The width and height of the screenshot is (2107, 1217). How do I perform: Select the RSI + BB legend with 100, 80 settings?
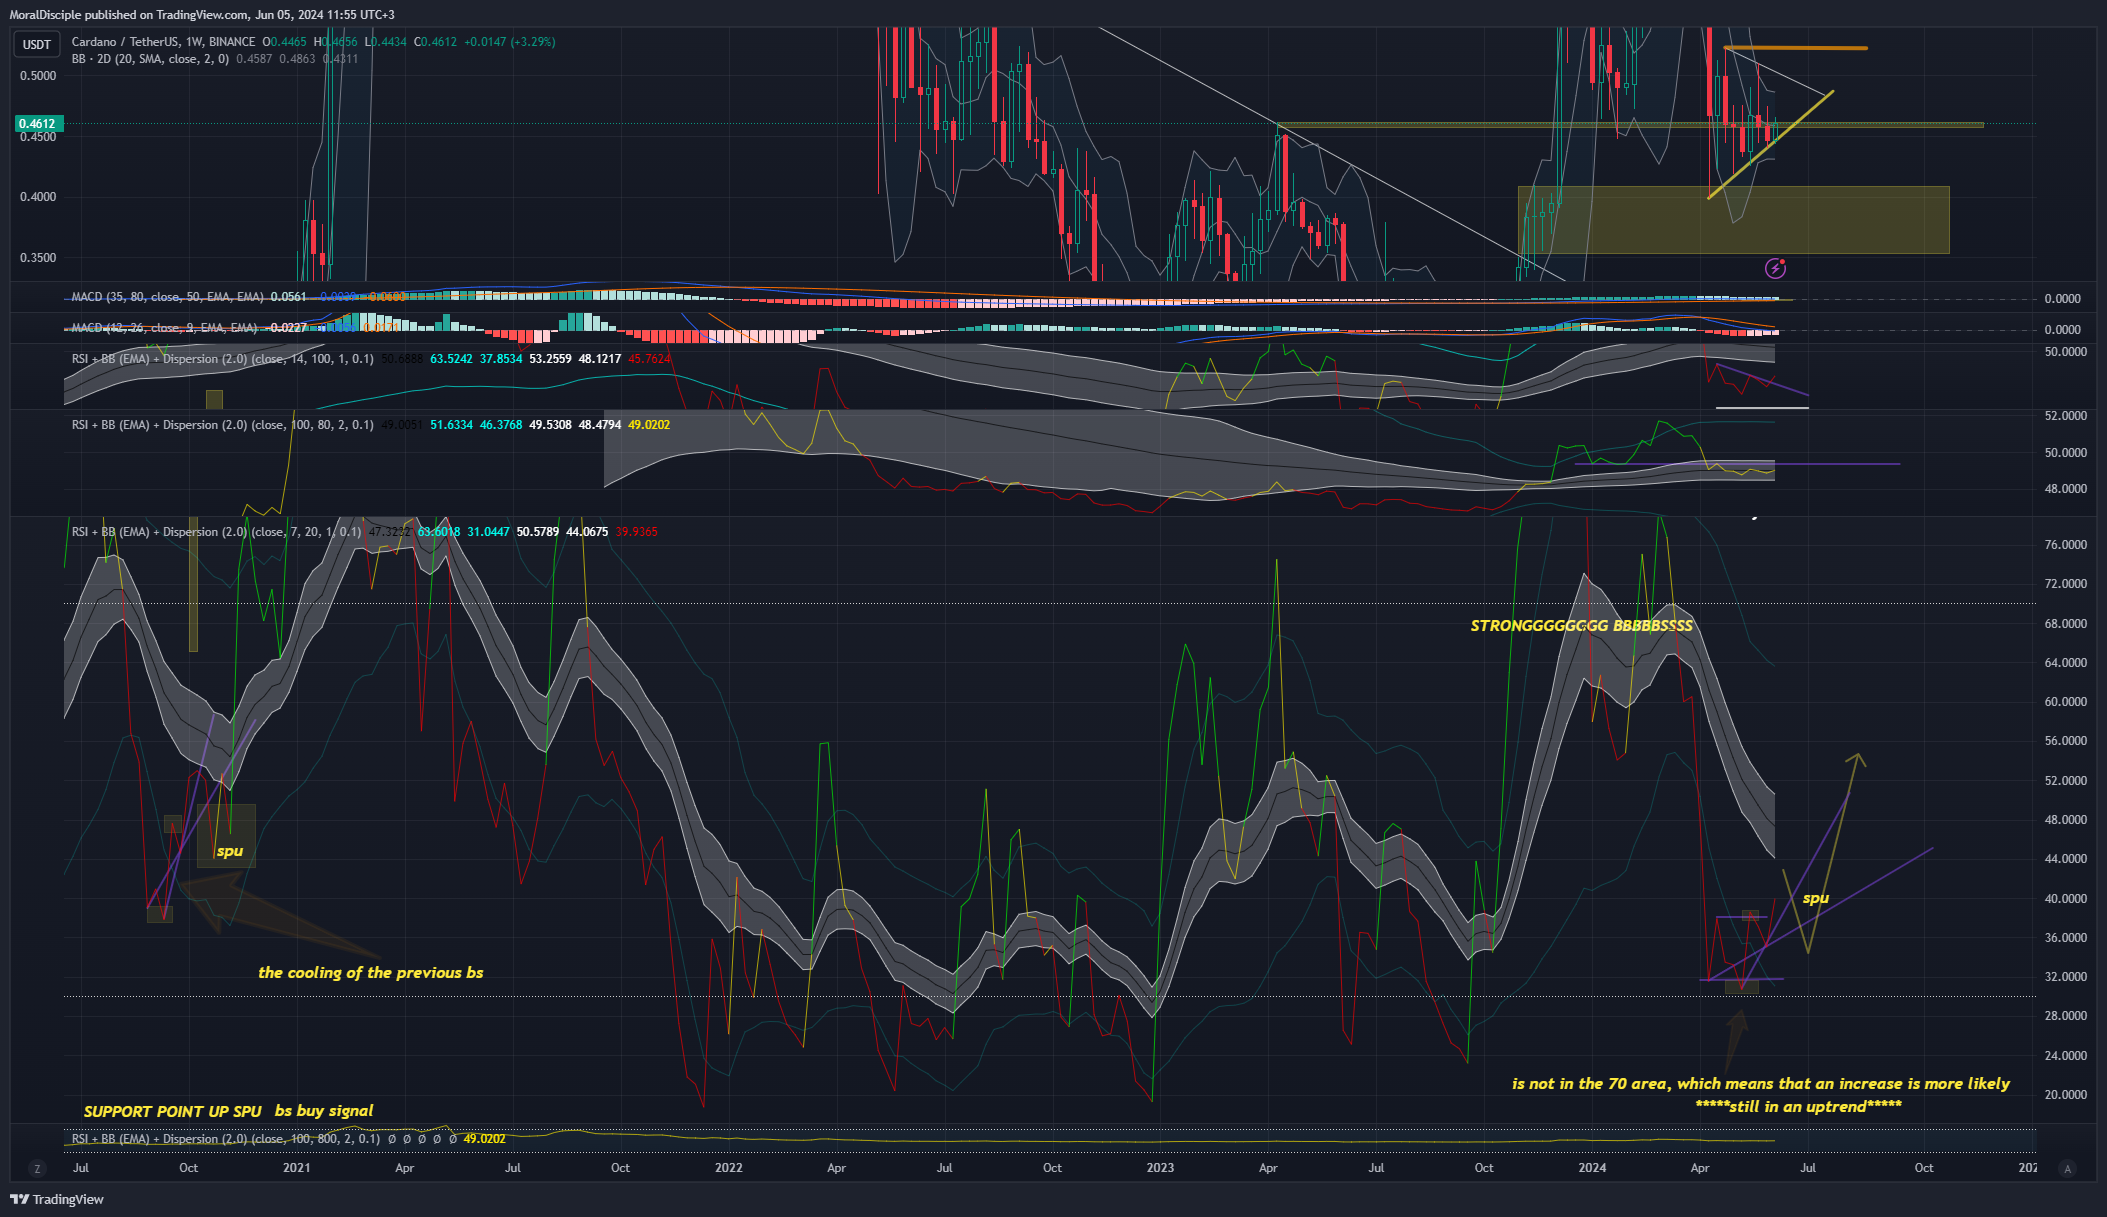coord(222,425)
